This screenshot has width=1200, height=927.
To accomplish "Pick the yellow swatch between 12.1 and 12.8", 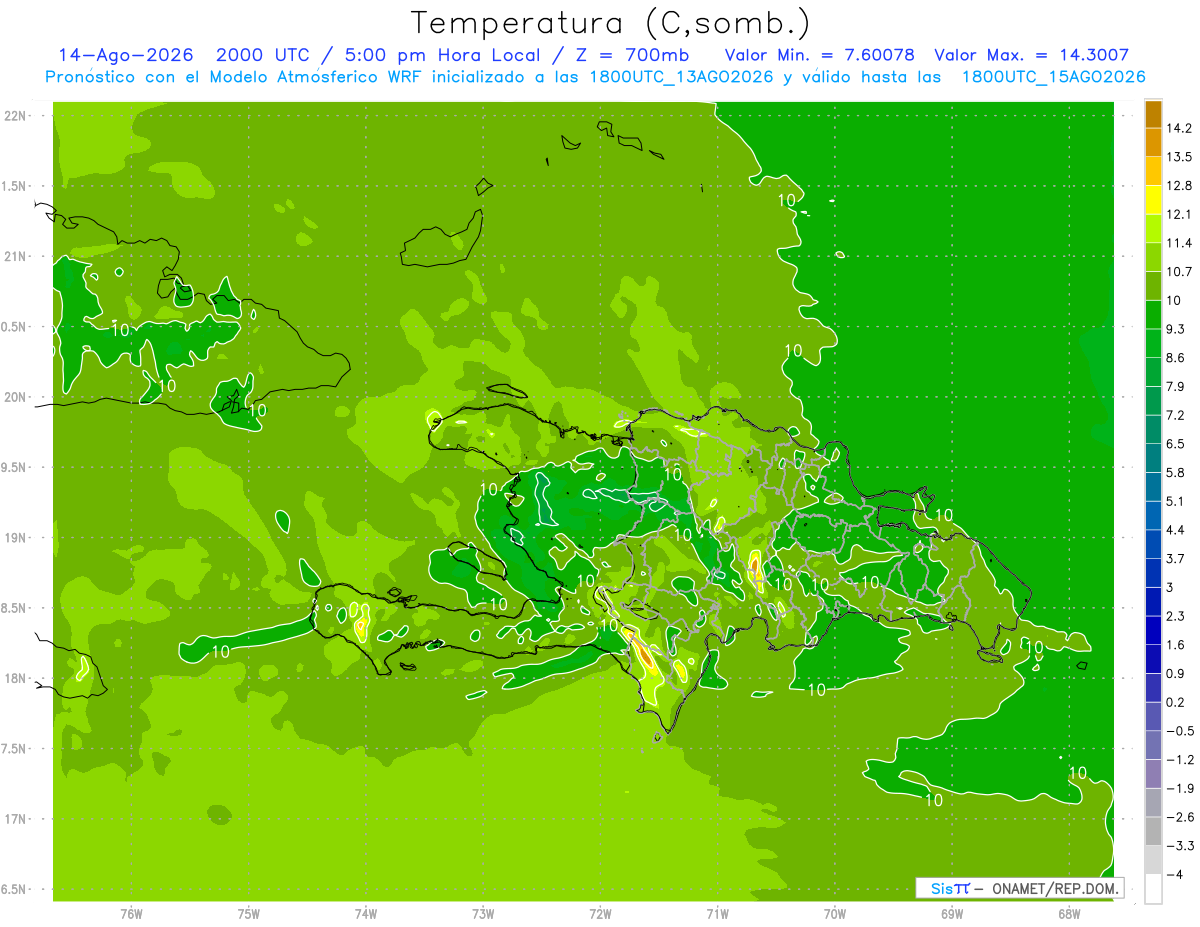I will point(1153,200).
